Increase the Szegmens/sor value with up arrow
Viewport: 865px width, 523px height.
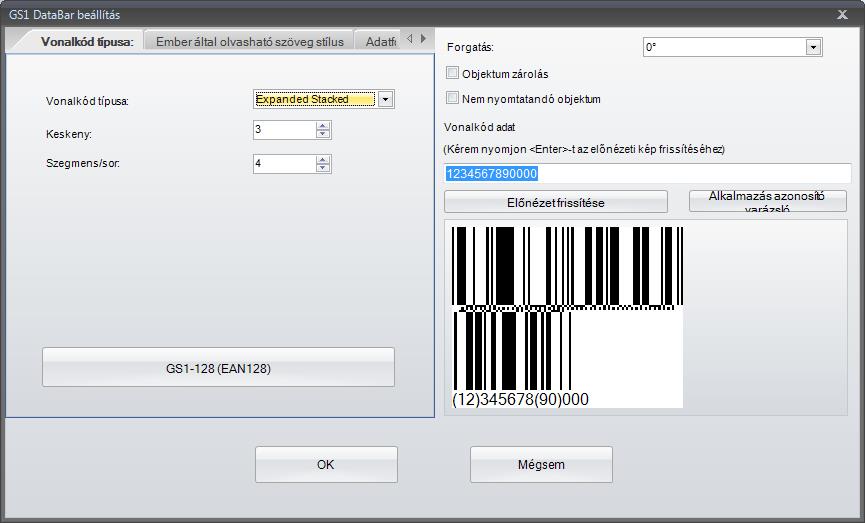pyautogui.click(x=323, y=160)
